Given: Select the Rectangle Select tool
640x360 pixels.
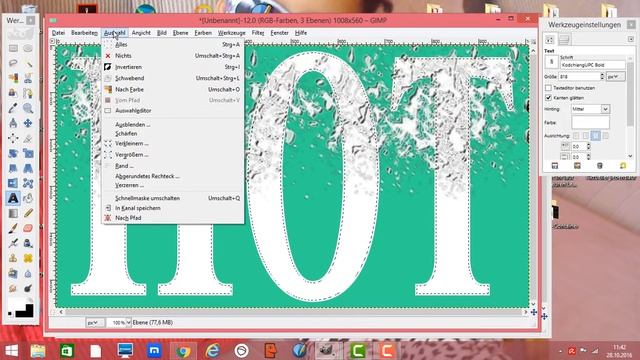Looking at the screenshot, I should coord(13,49).
